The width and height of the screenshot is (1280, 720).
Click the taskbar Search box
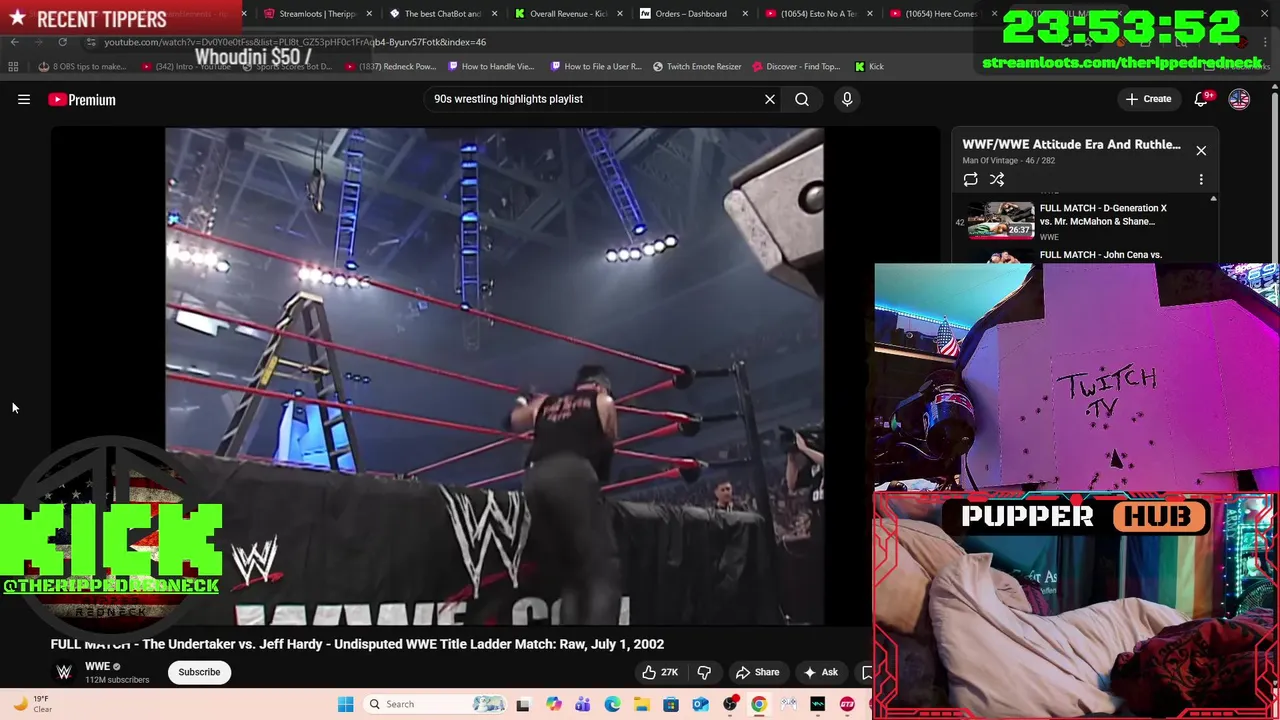click(x=437, y=704)
